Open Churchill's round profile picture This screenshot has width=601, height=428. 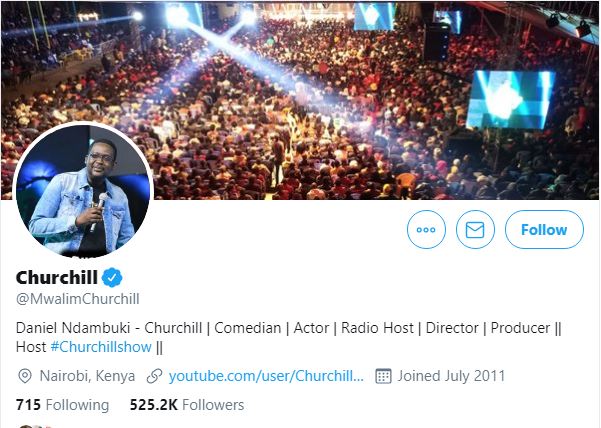[82, 192]
